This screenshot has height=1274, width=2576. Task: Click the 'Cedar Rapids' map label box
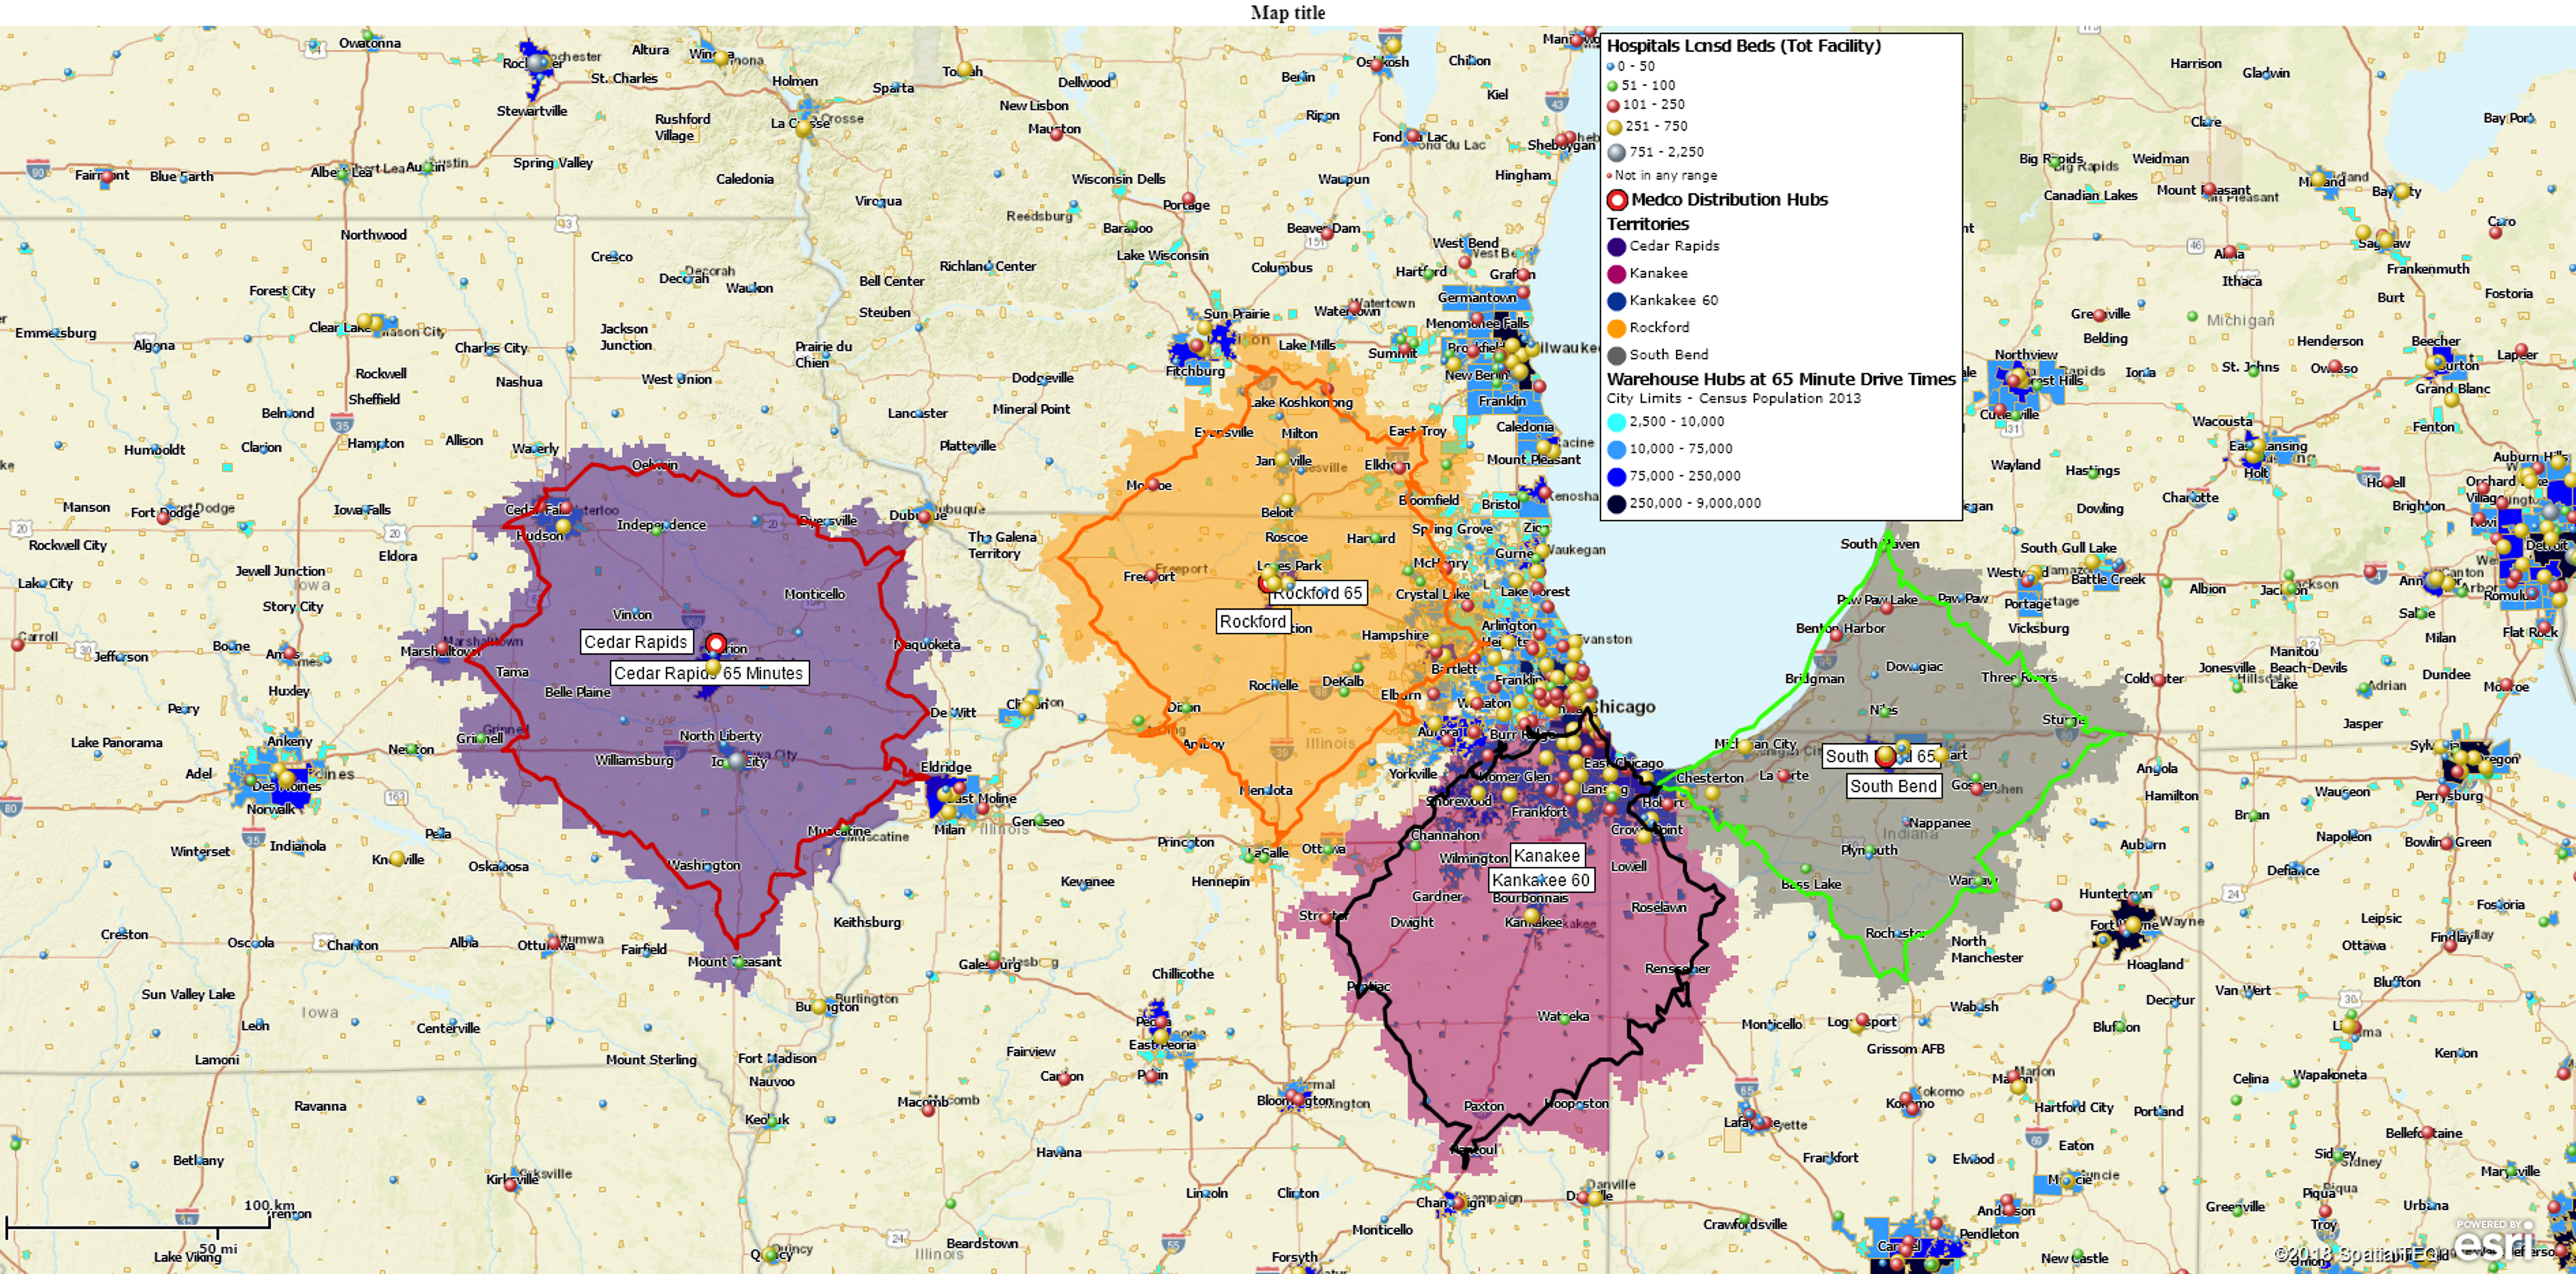(x=636, y=642)
